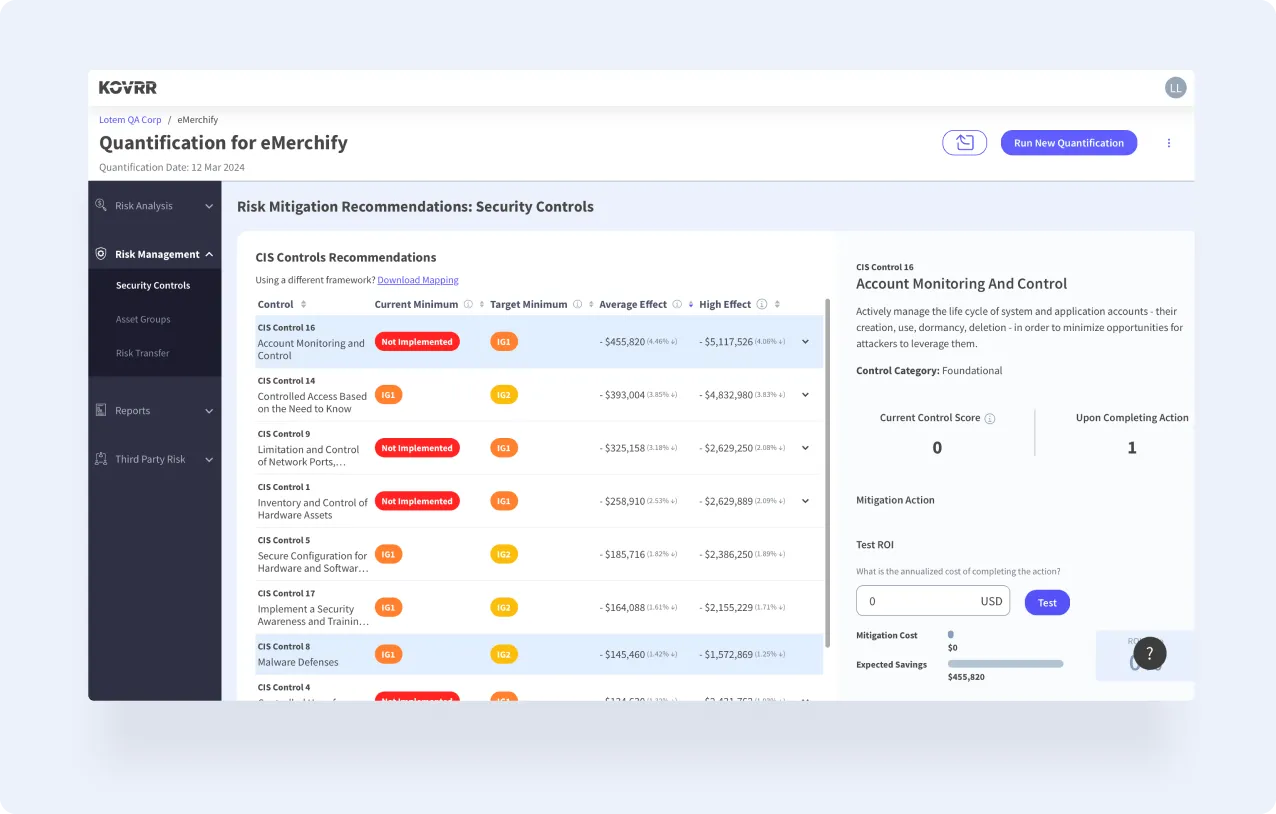The width and height of the screenshot is (1276, 814).
Task: Open Reports via its document icon
Action: click(100, 410)
